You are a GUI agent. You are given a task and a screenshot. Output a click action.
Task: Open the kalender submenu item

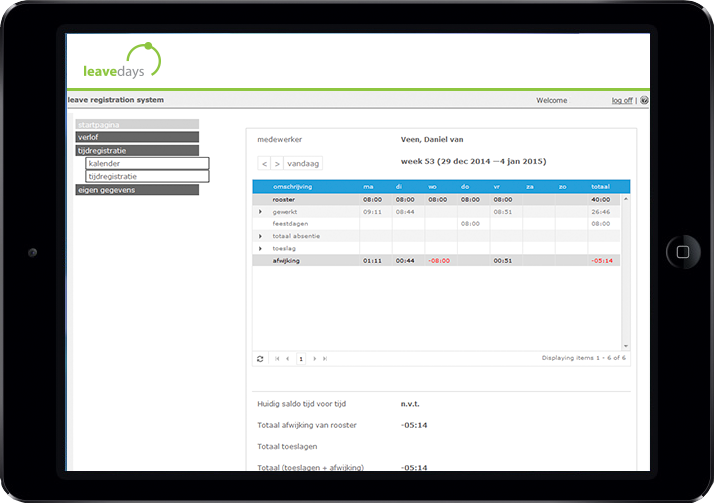click(x=147, y=163)
